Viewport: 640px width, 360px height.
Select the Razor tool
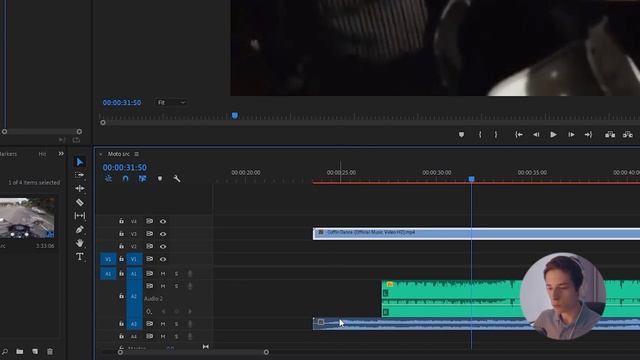(x=80, y=202)
